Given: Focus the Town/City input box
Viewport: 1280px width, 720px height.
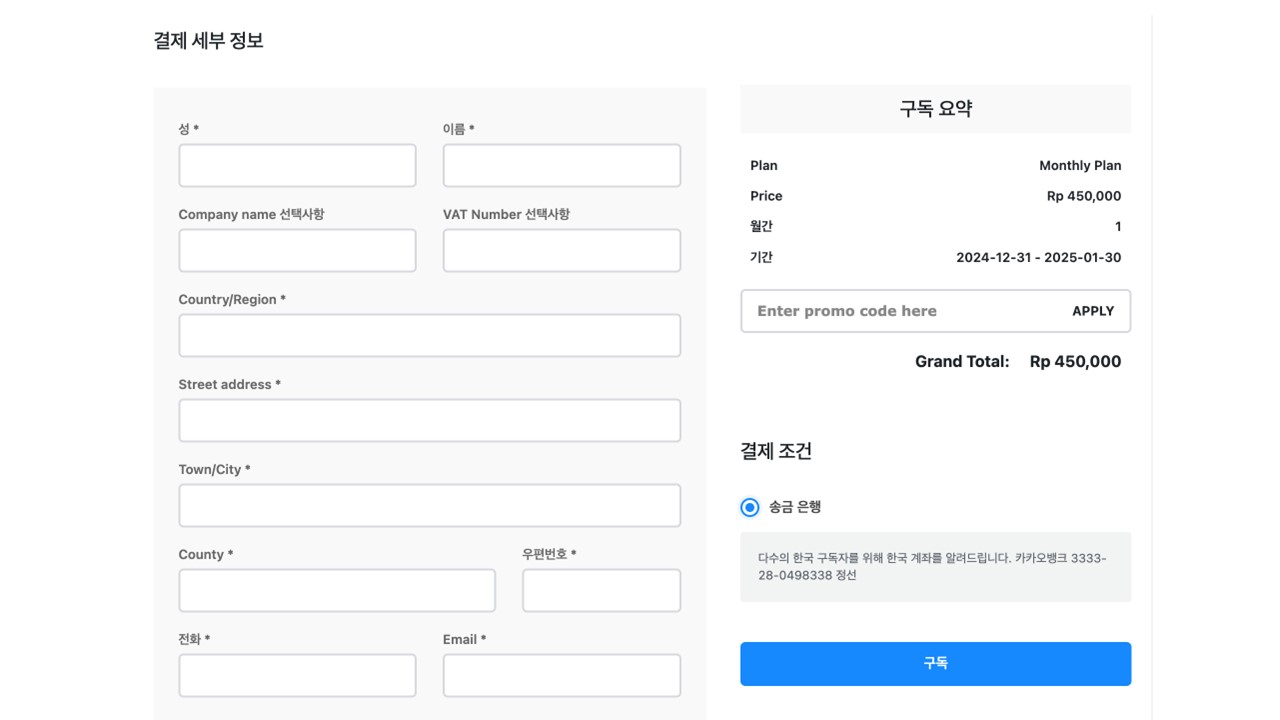Looking at the screenshot, I should [x=429, y=506].
